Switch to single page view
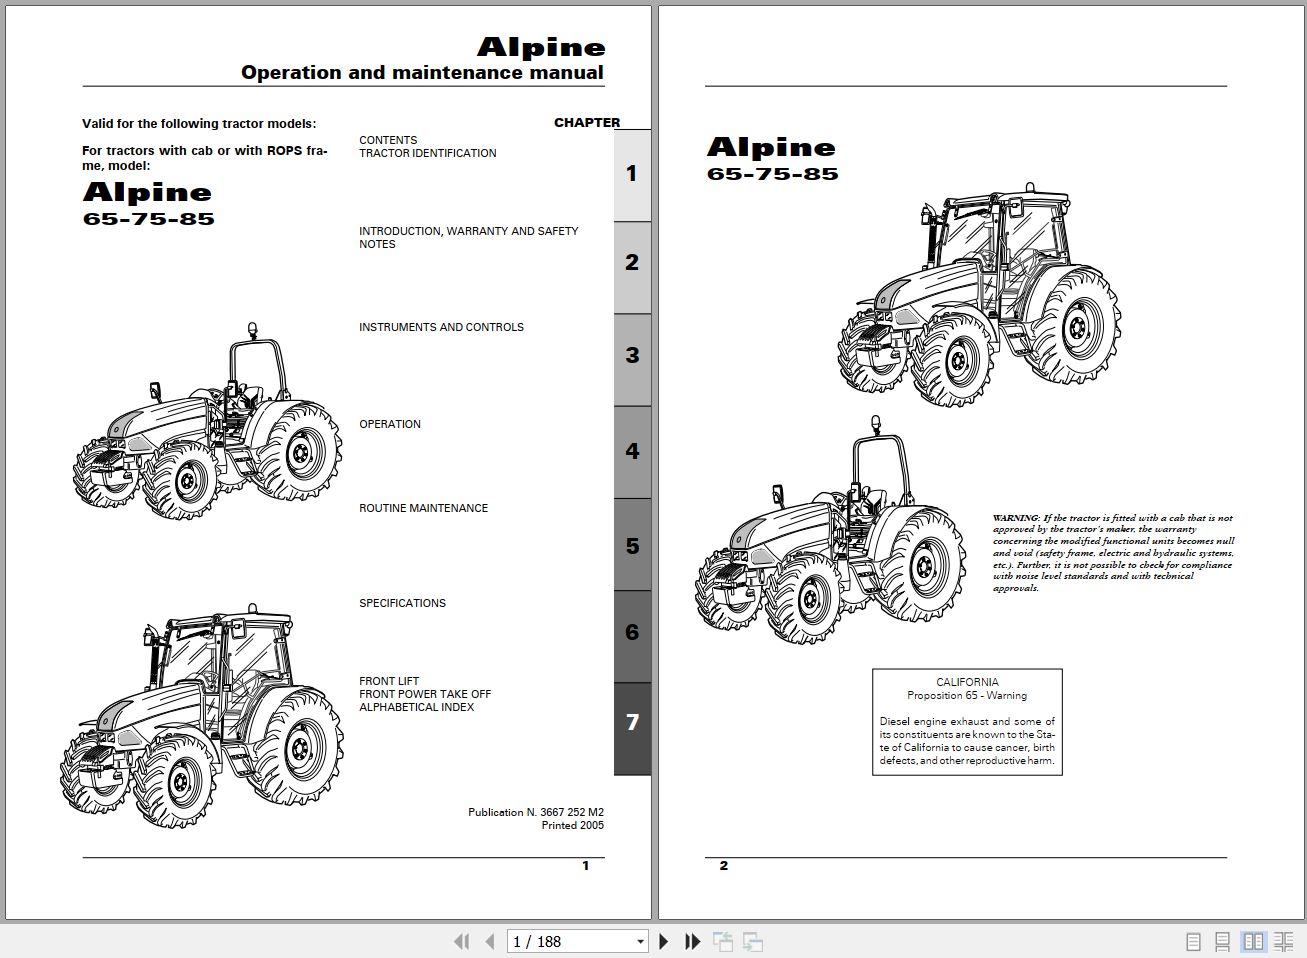The width and height of the screenshot is (1307, 958). 1193,941
